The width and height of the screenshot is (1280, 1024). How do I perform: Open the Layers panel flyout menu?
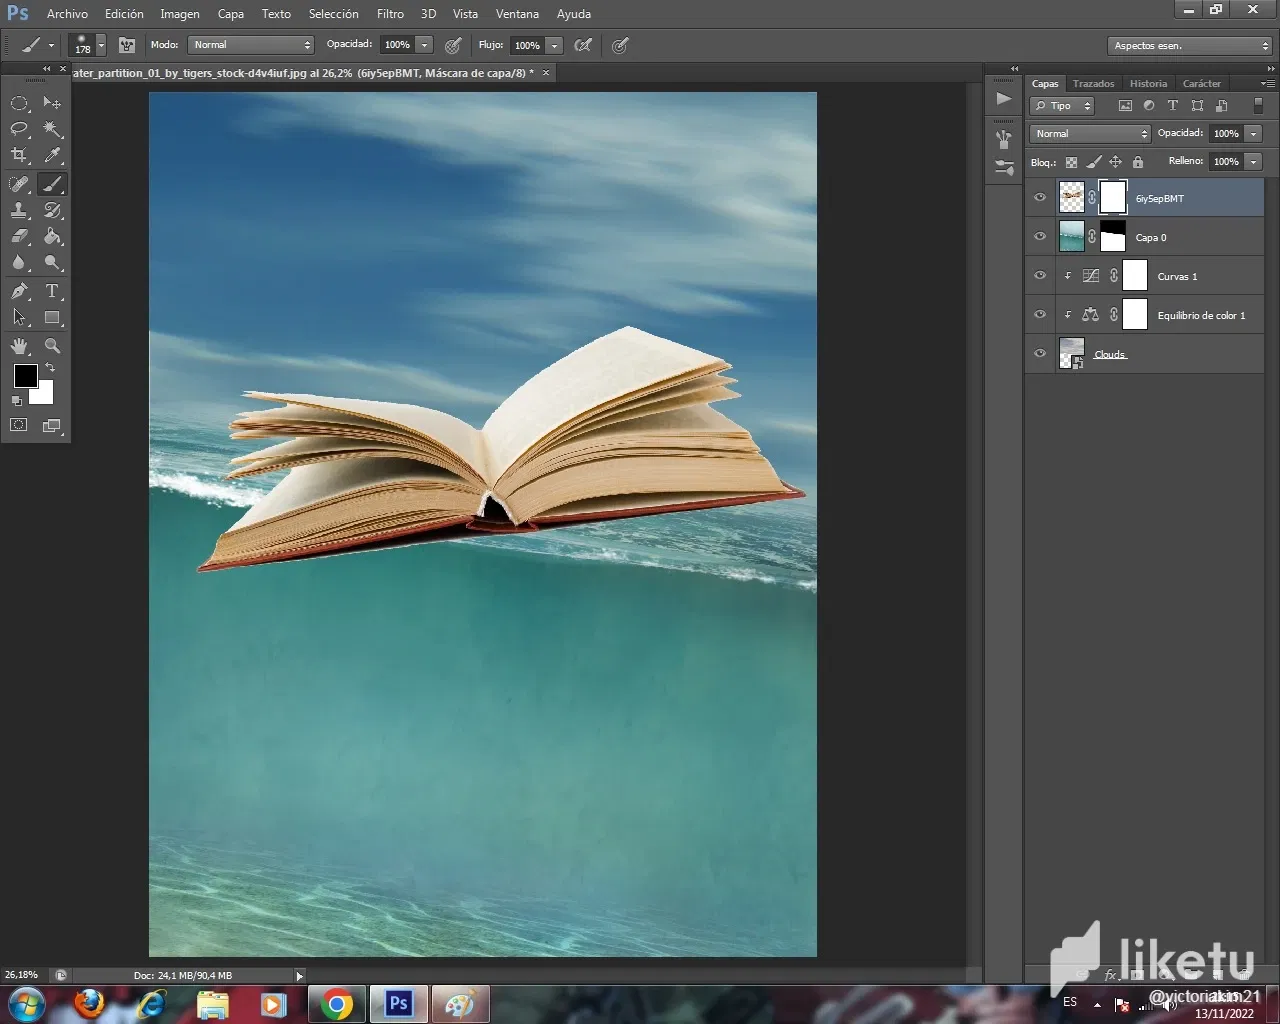[x=1268, y=83]
